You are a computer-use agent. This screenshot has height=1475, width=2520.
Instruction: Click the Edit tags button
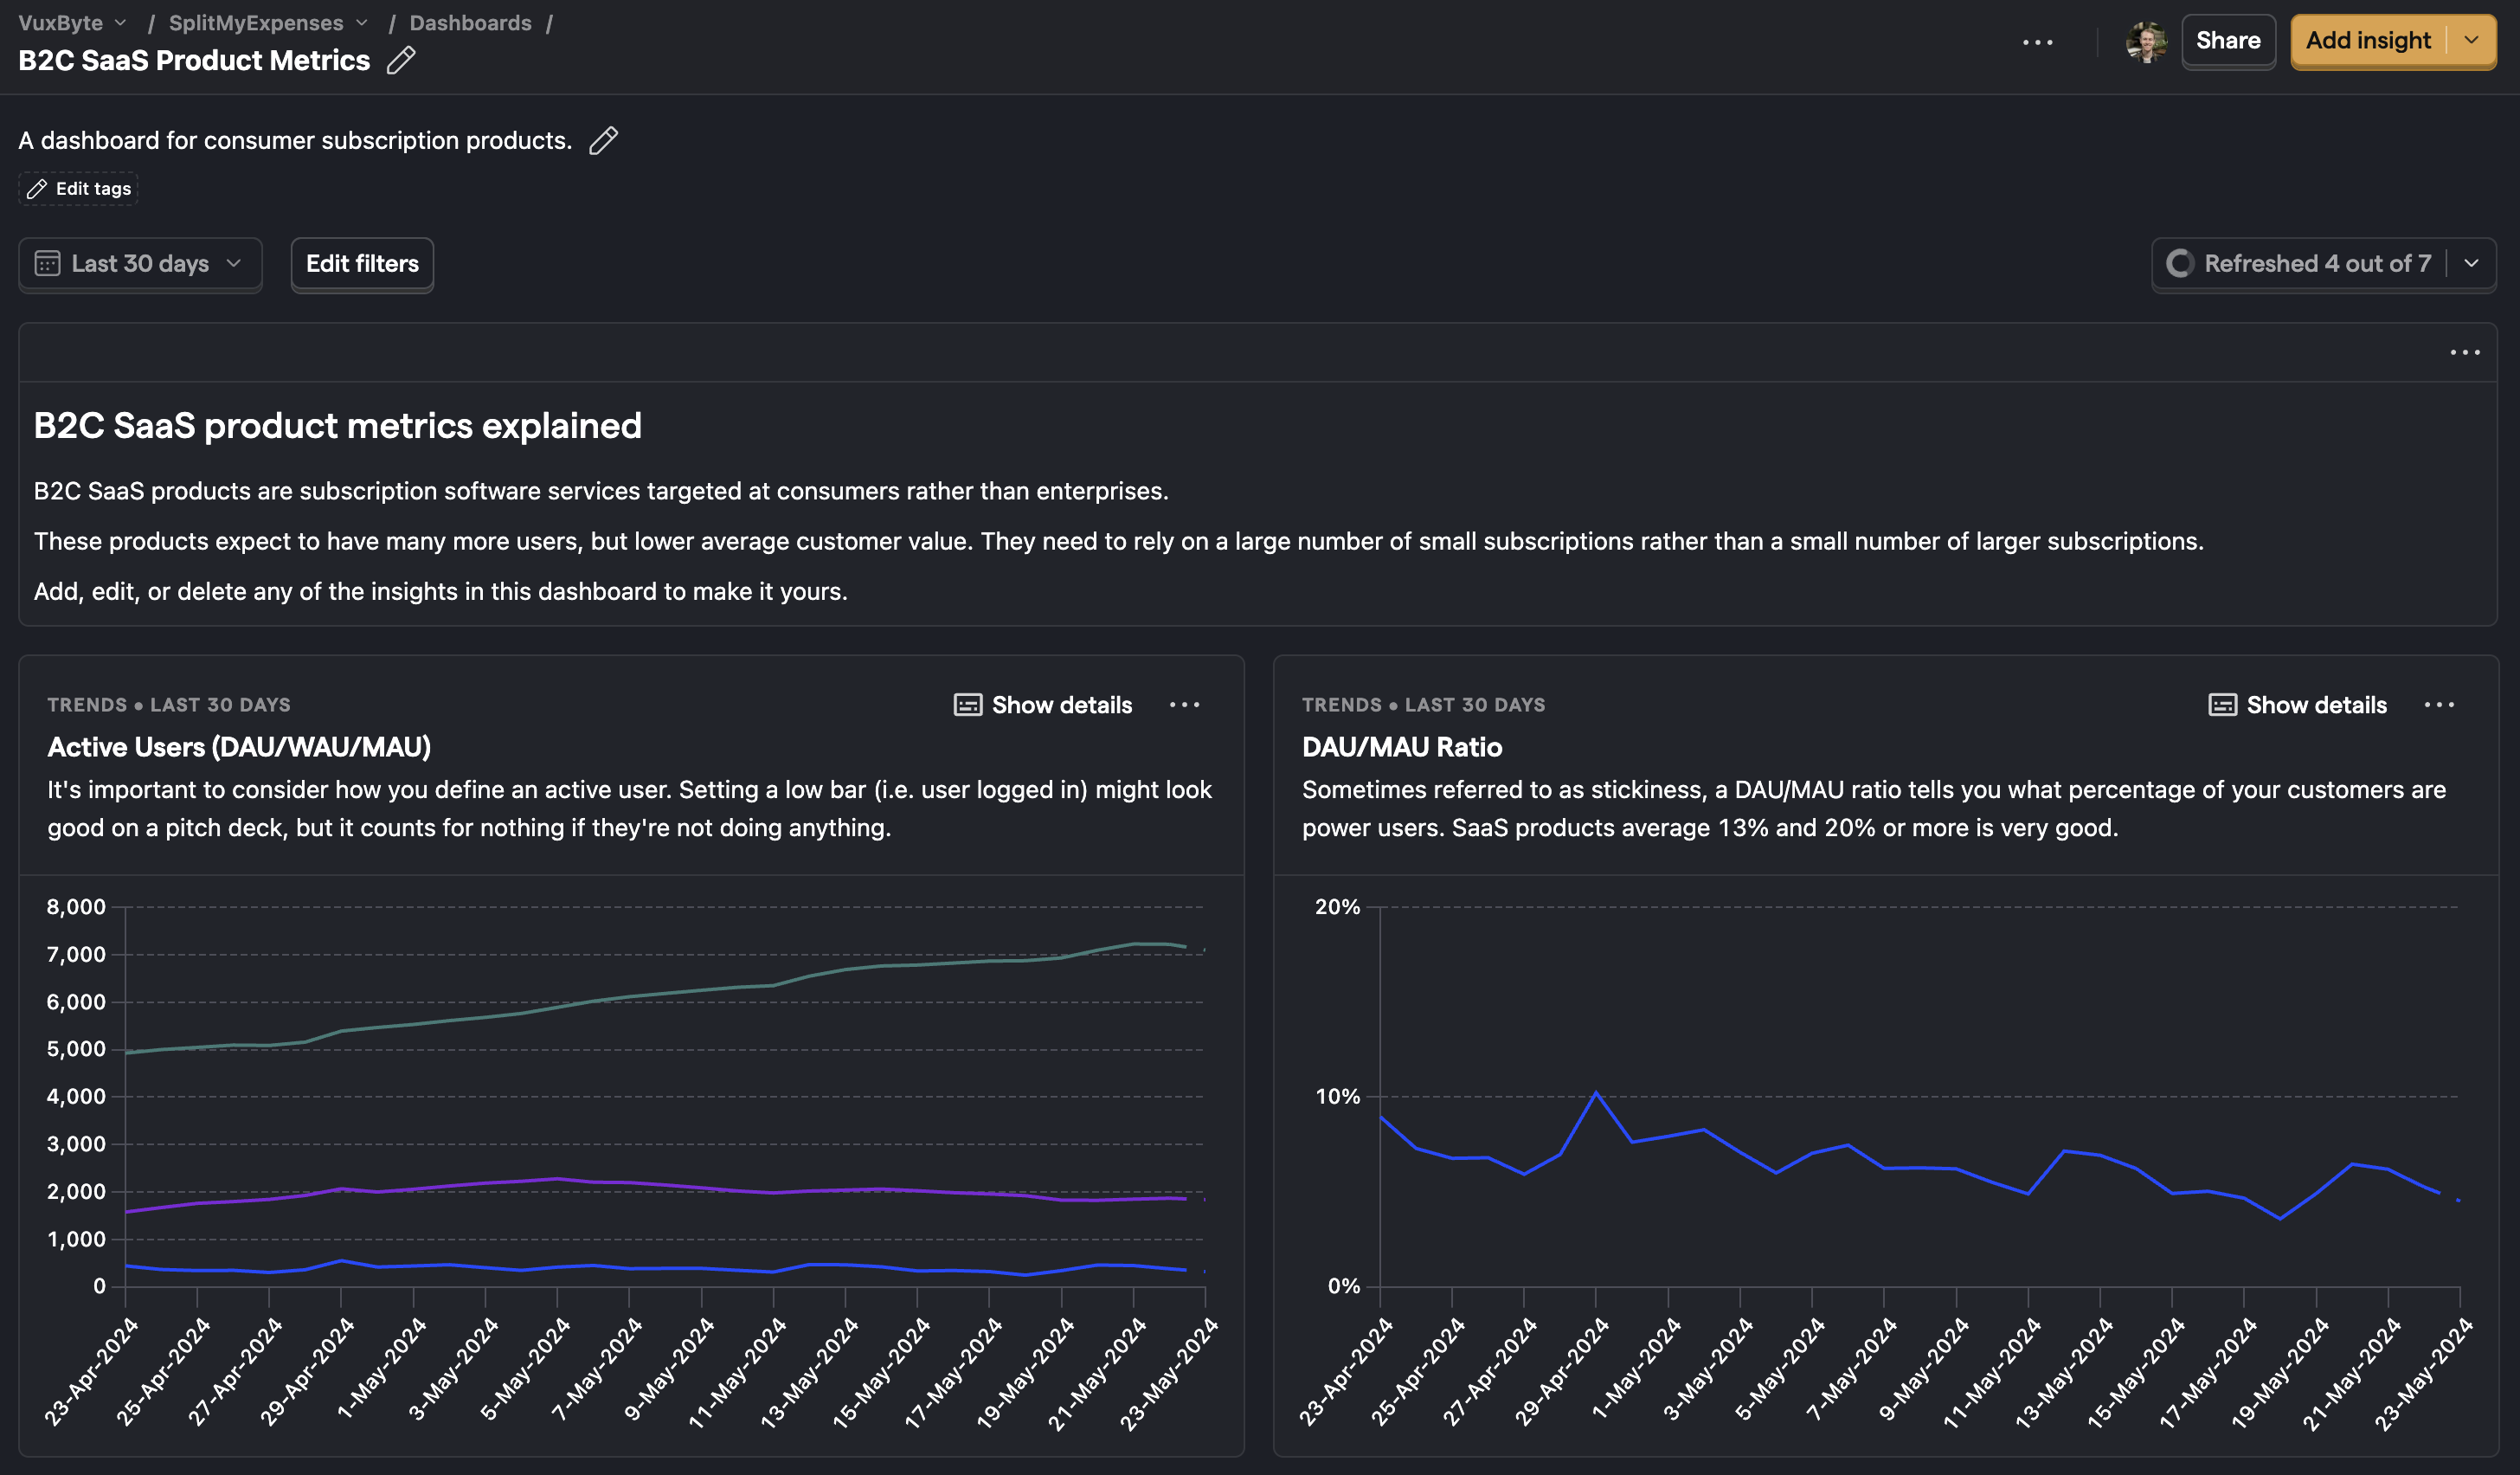79,188
